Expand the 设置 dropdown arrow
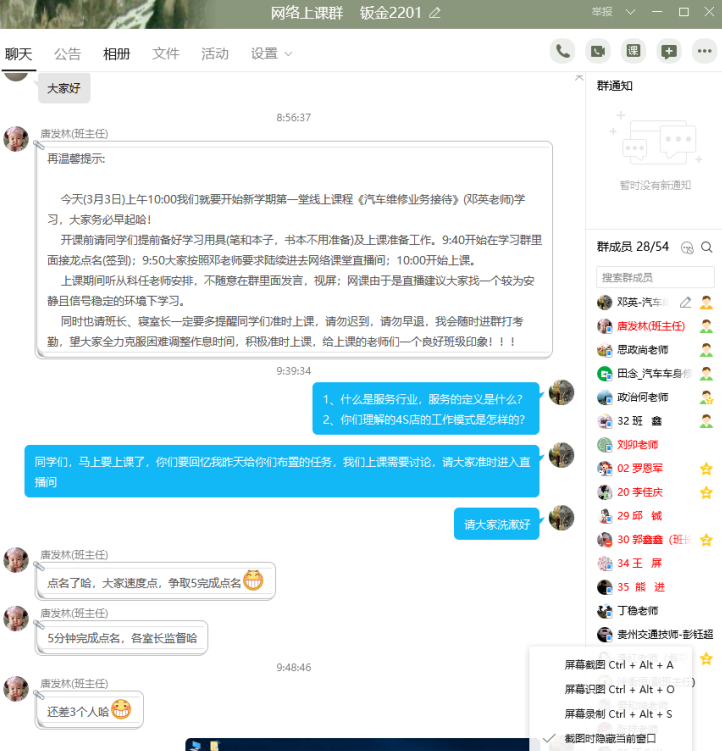722x751 pixels. [288, 54]
